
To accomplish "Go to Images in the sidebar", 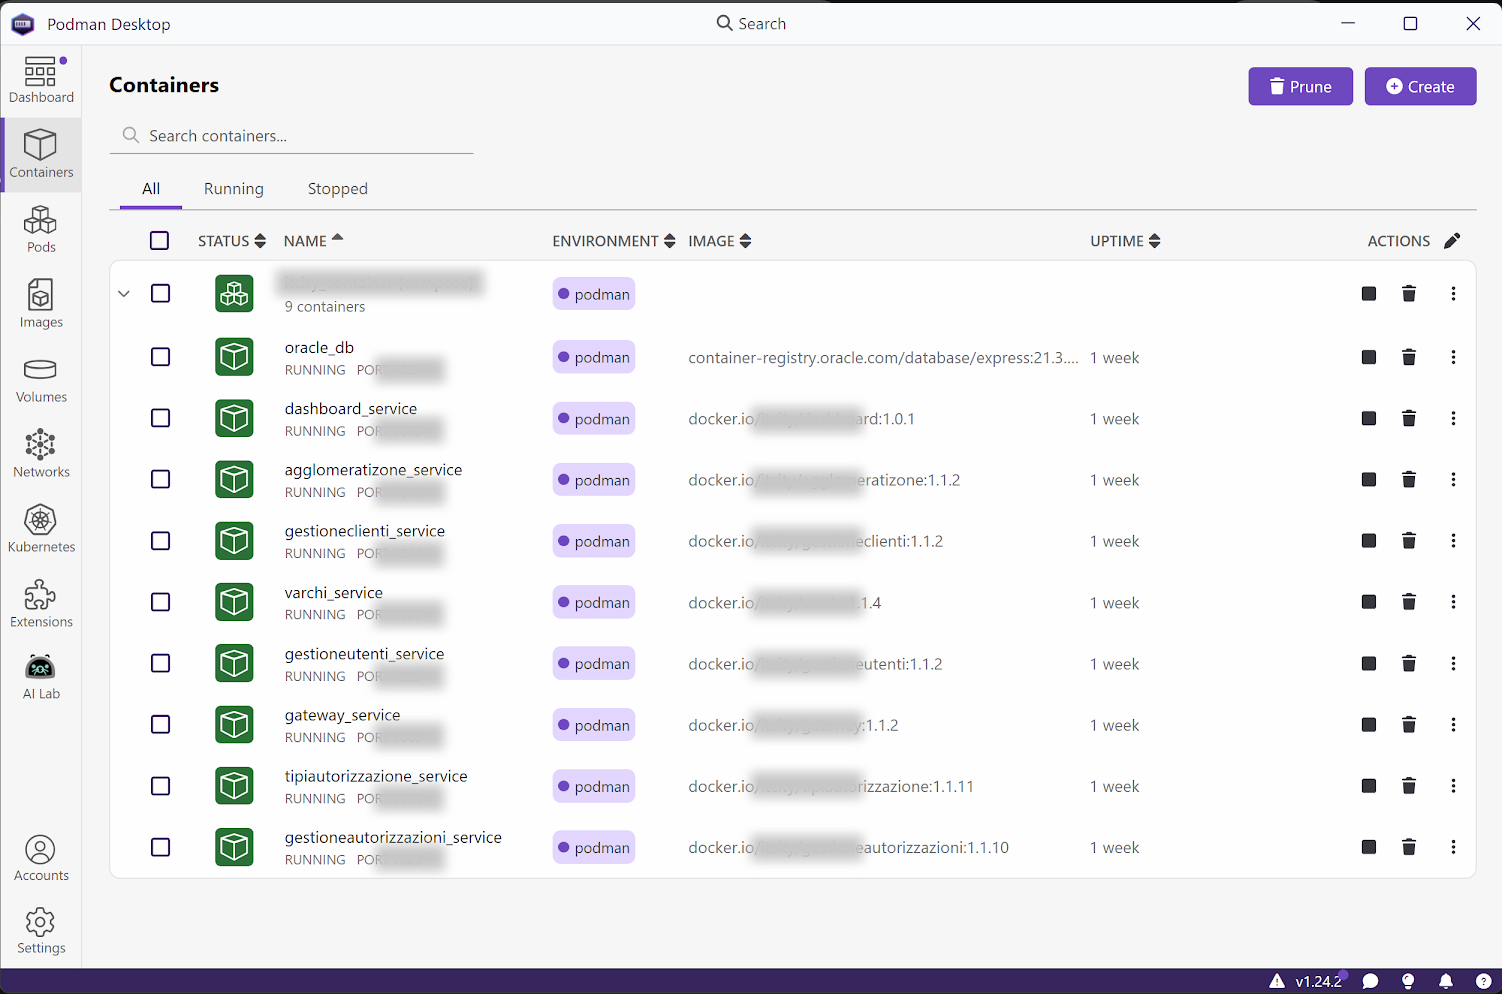I will point(41,304).
